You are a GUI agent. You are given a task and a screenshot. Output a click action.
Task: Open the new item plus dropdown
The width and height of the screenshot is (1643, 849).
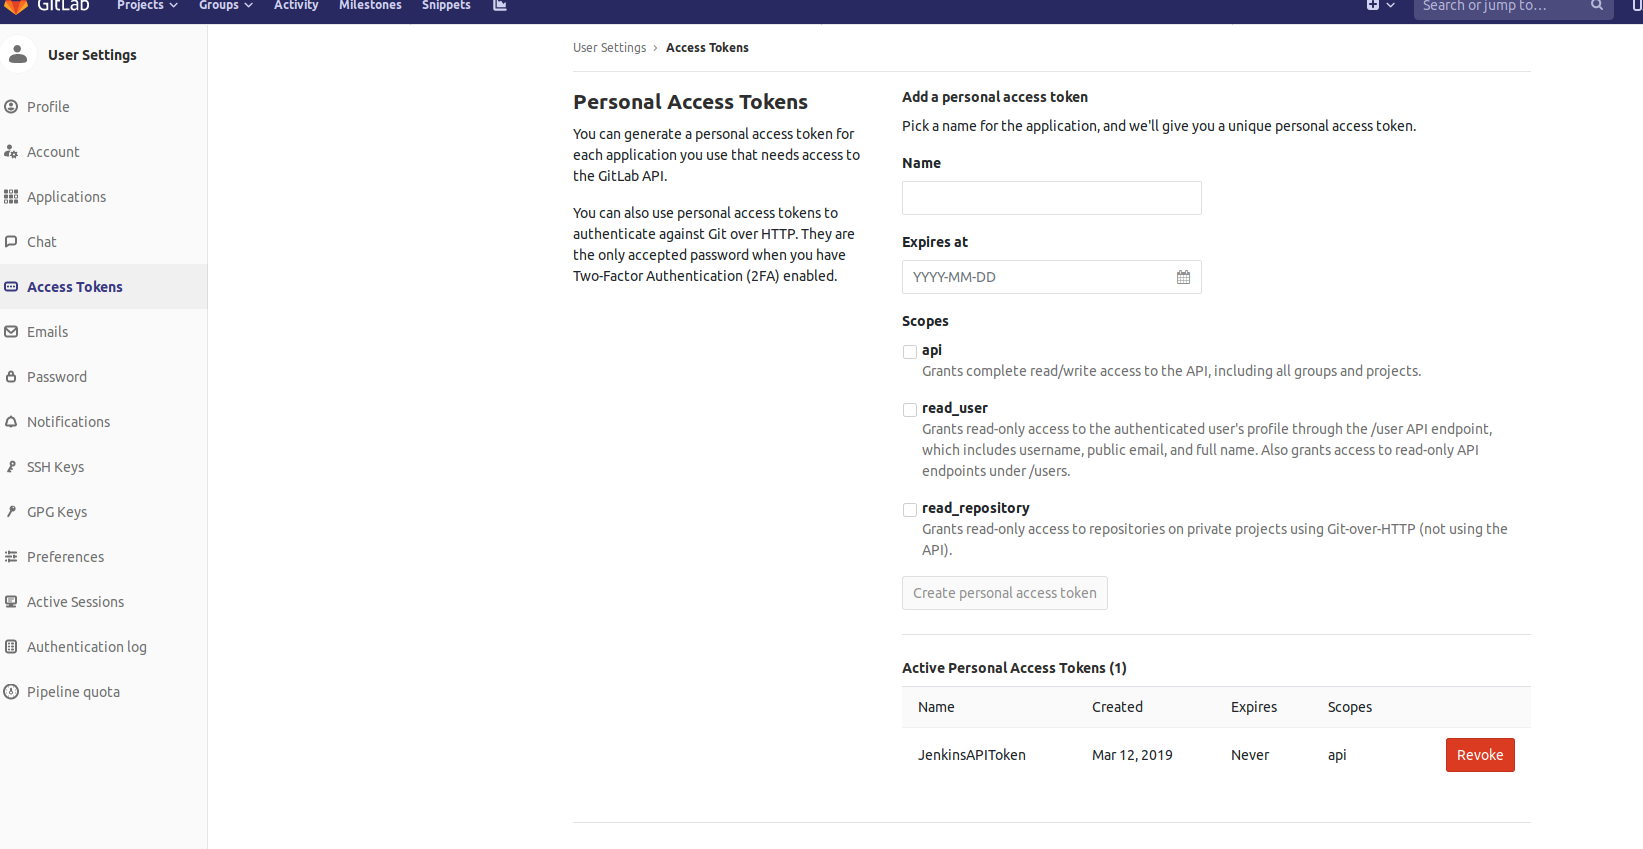click(1380, 5)
